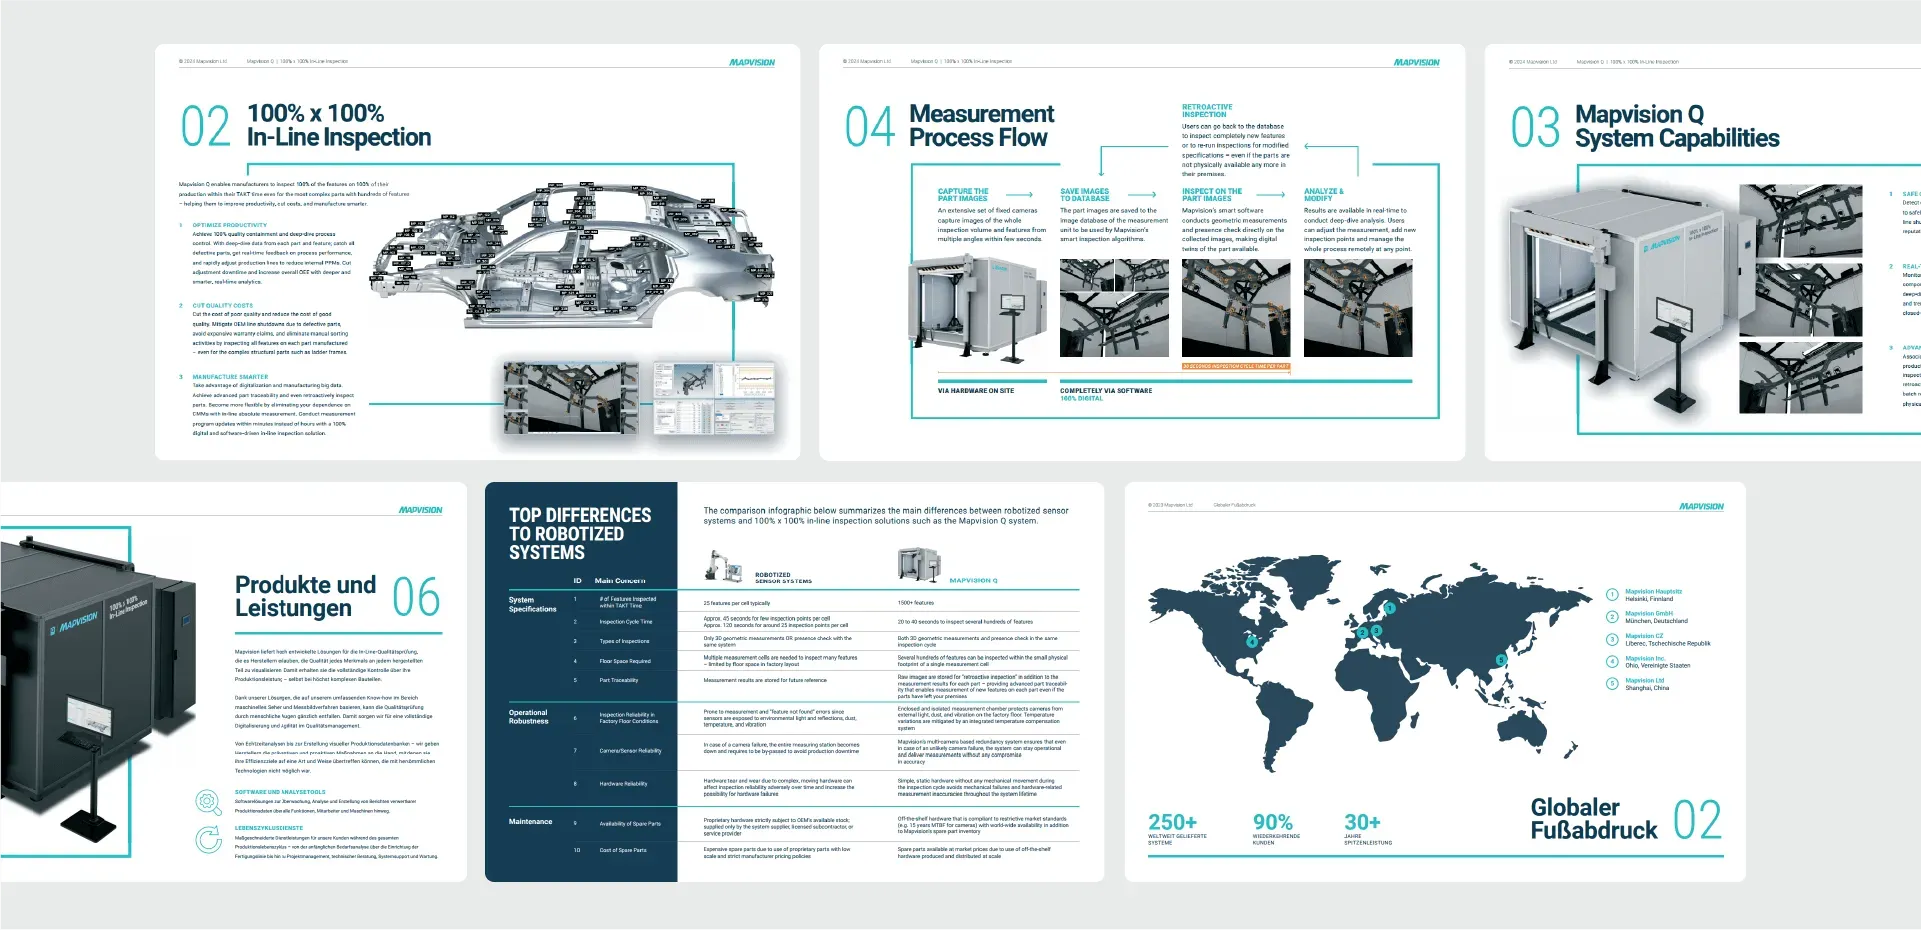Click legend circle 2 beside Mapvision GmbH
The width and height of the screenshot is (1921, 930).
coord(1612,617)
